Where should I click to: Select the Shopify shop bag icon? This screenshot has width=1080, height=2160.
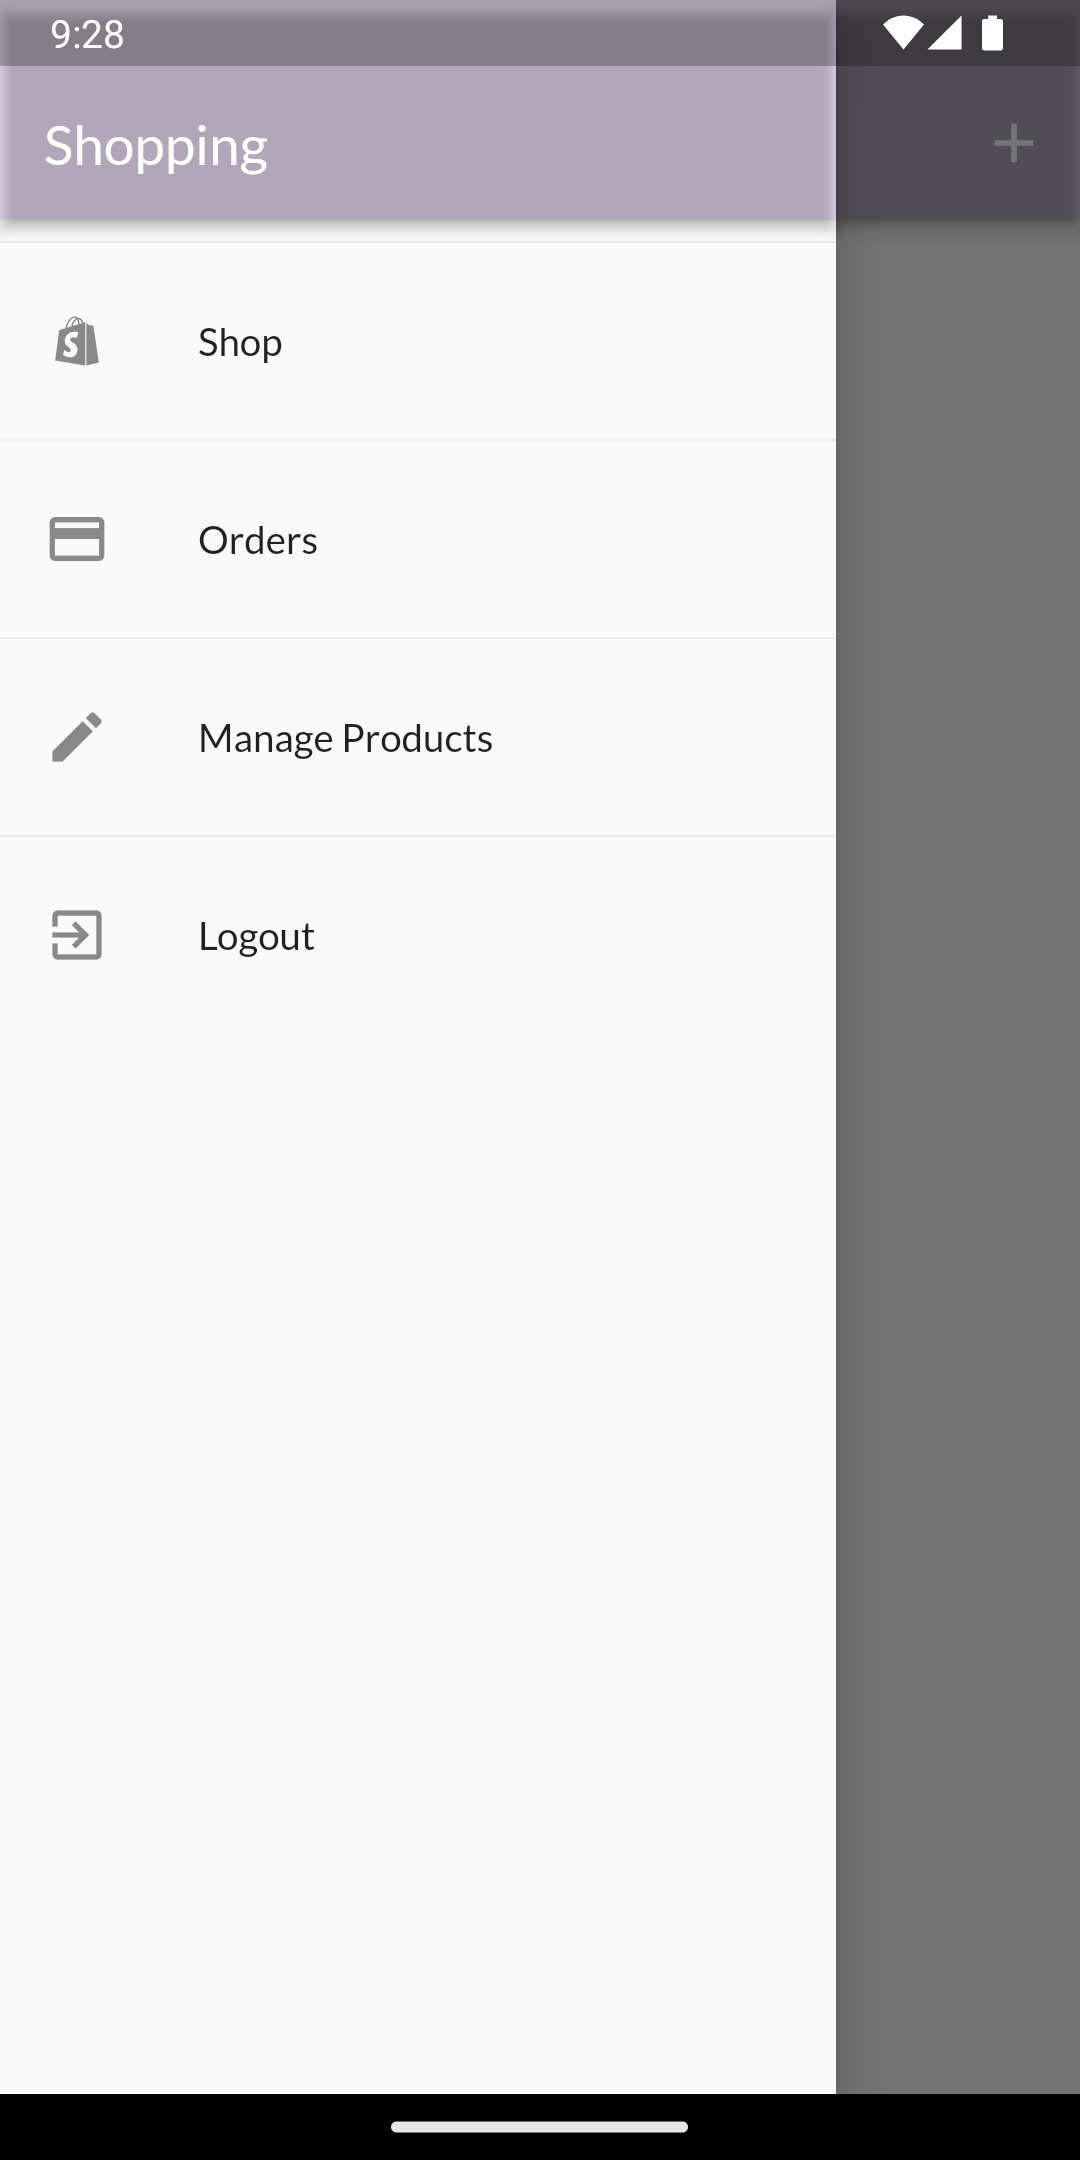tap(75, 343)
